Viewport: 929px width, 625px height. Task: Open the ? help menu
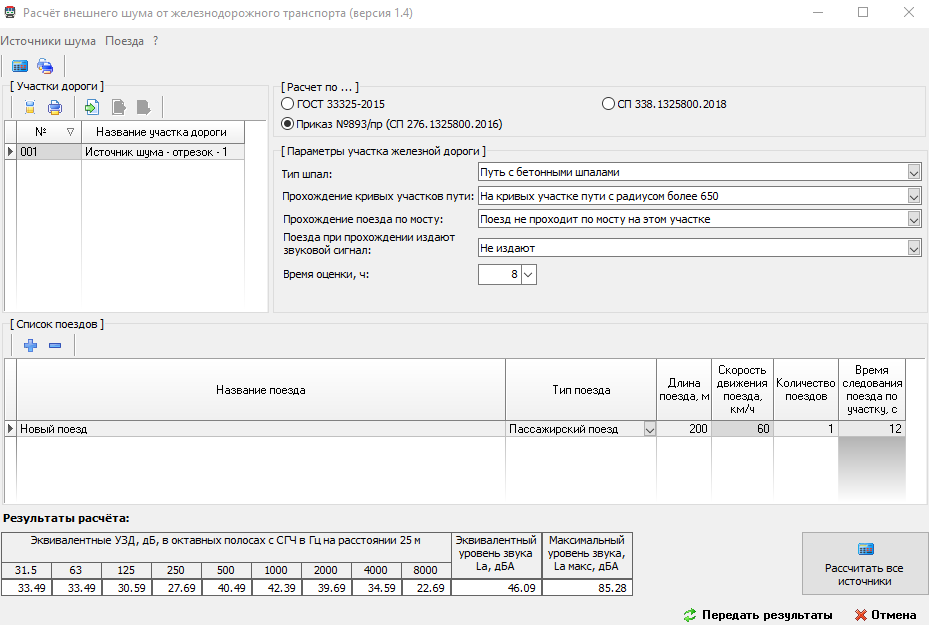(x=155, y=41)
